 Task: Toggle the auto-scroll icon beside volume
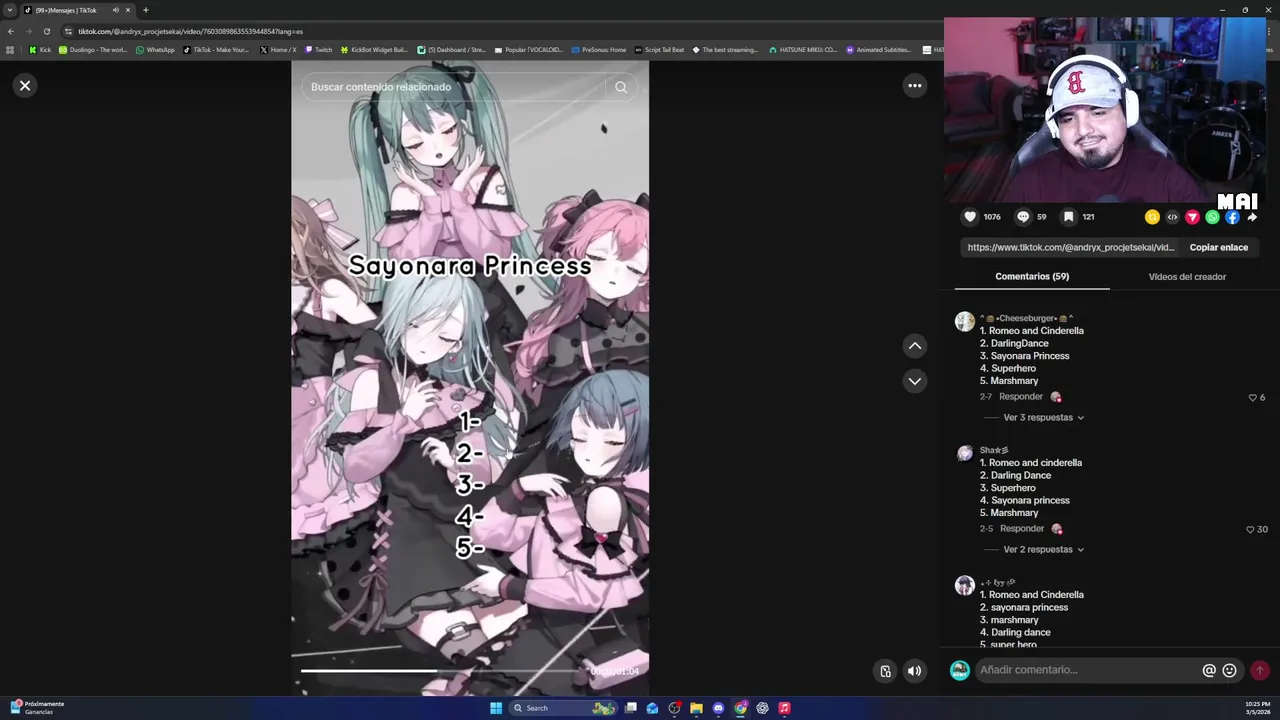(x=885, y=671)
